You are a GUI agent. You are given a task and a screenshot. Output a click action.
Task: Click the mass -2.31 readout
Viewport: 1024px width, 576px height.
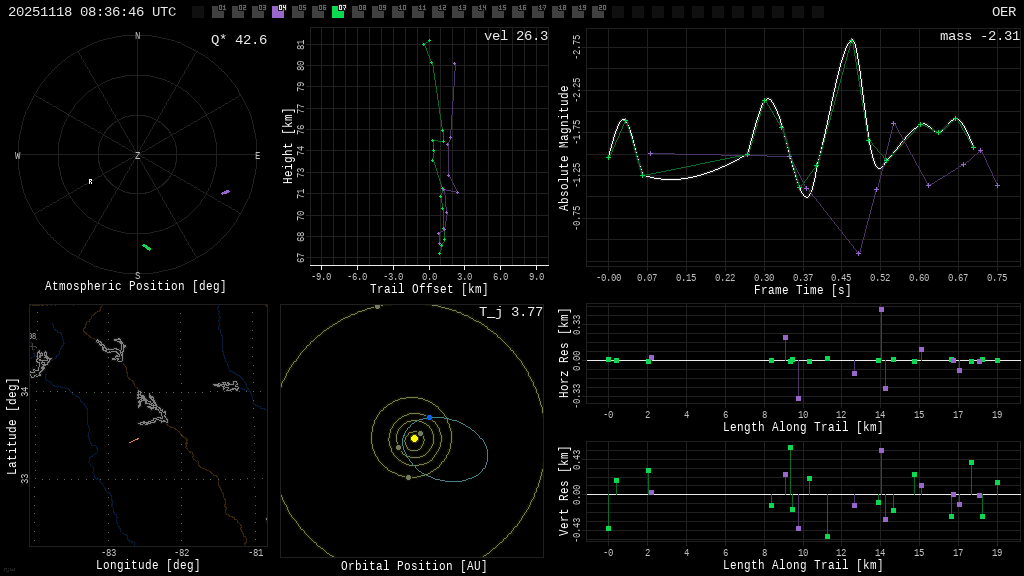[x=979, y=36]
